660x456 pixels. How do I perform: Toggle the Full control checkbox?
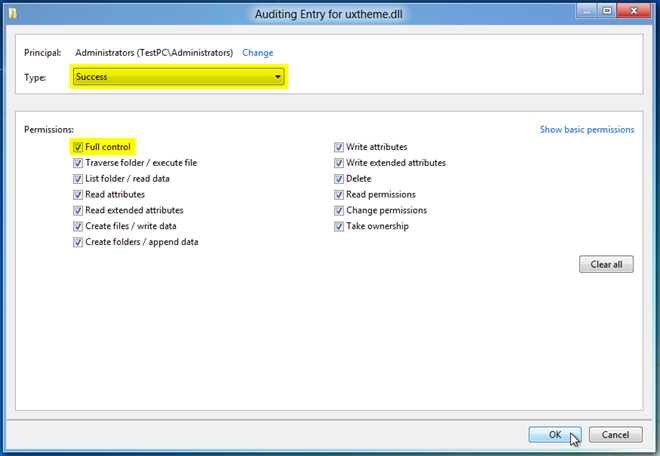point(78,147)
